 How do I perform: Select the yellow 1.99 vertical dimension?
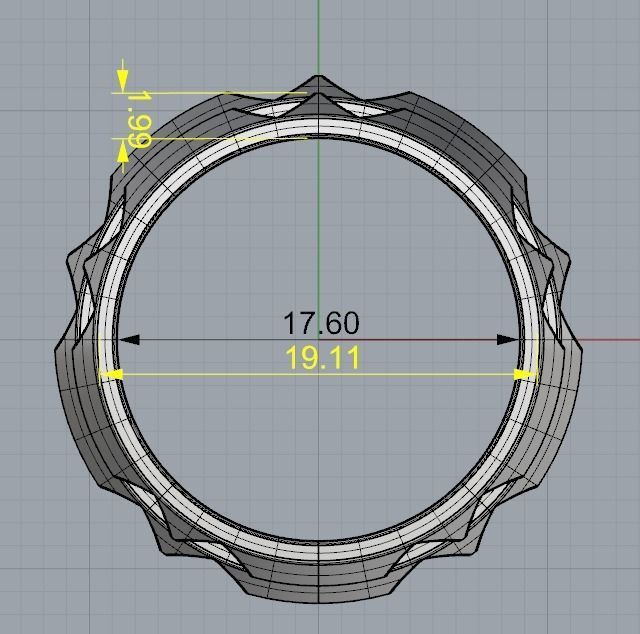(140, 120)
